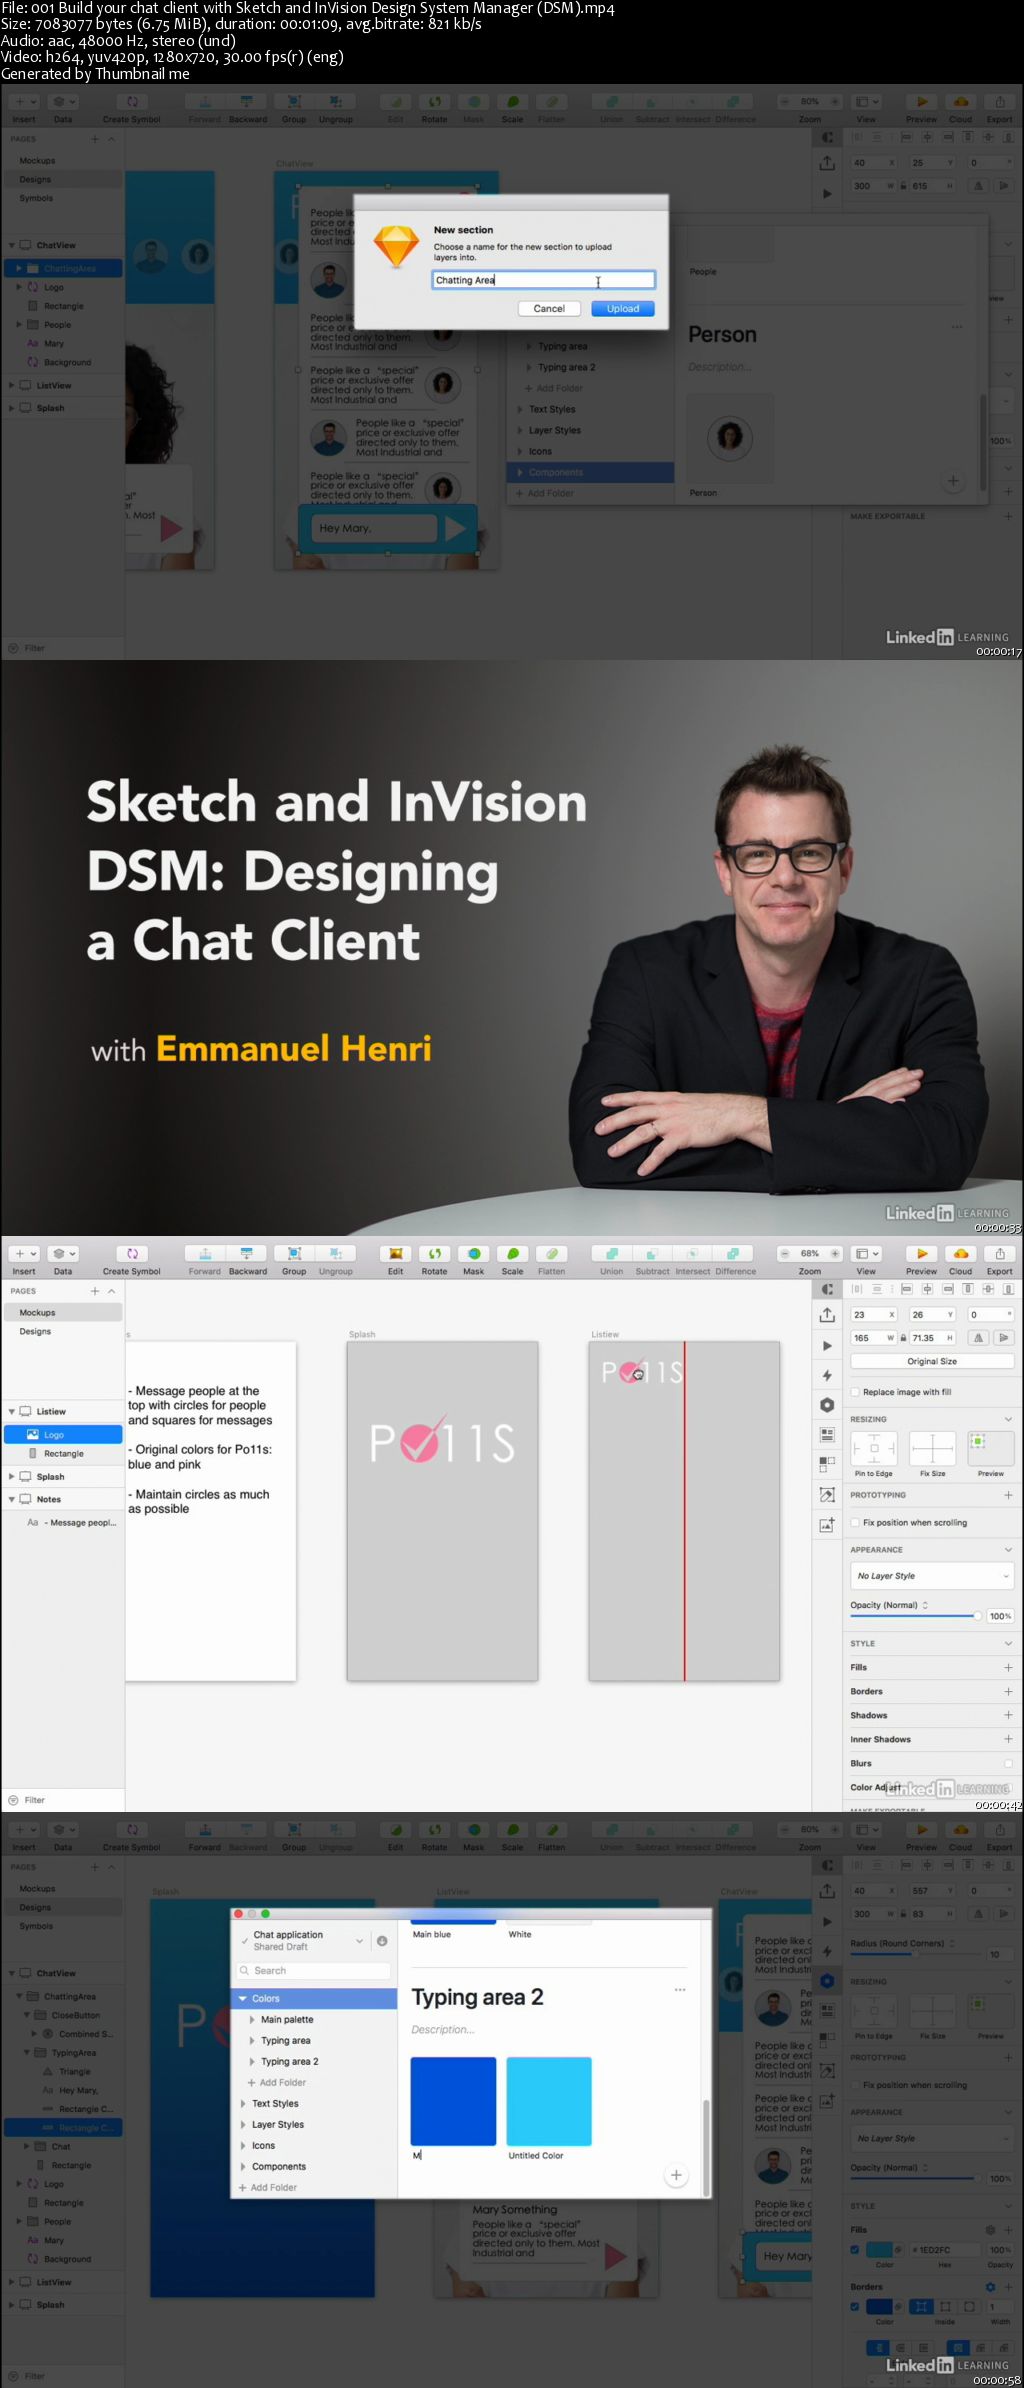Click Group icon in the undimmed Sketch toolbar

click(294, 1253)
